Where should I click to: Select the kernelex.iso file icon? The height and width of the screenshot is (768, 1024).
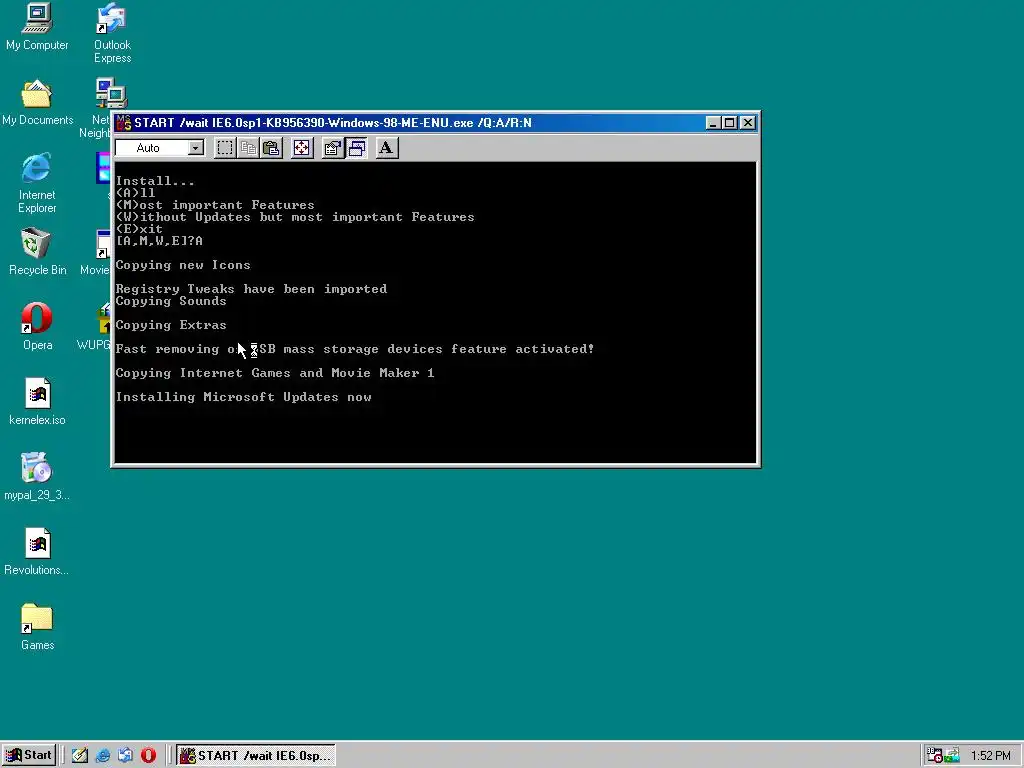(x=37, y=402)
